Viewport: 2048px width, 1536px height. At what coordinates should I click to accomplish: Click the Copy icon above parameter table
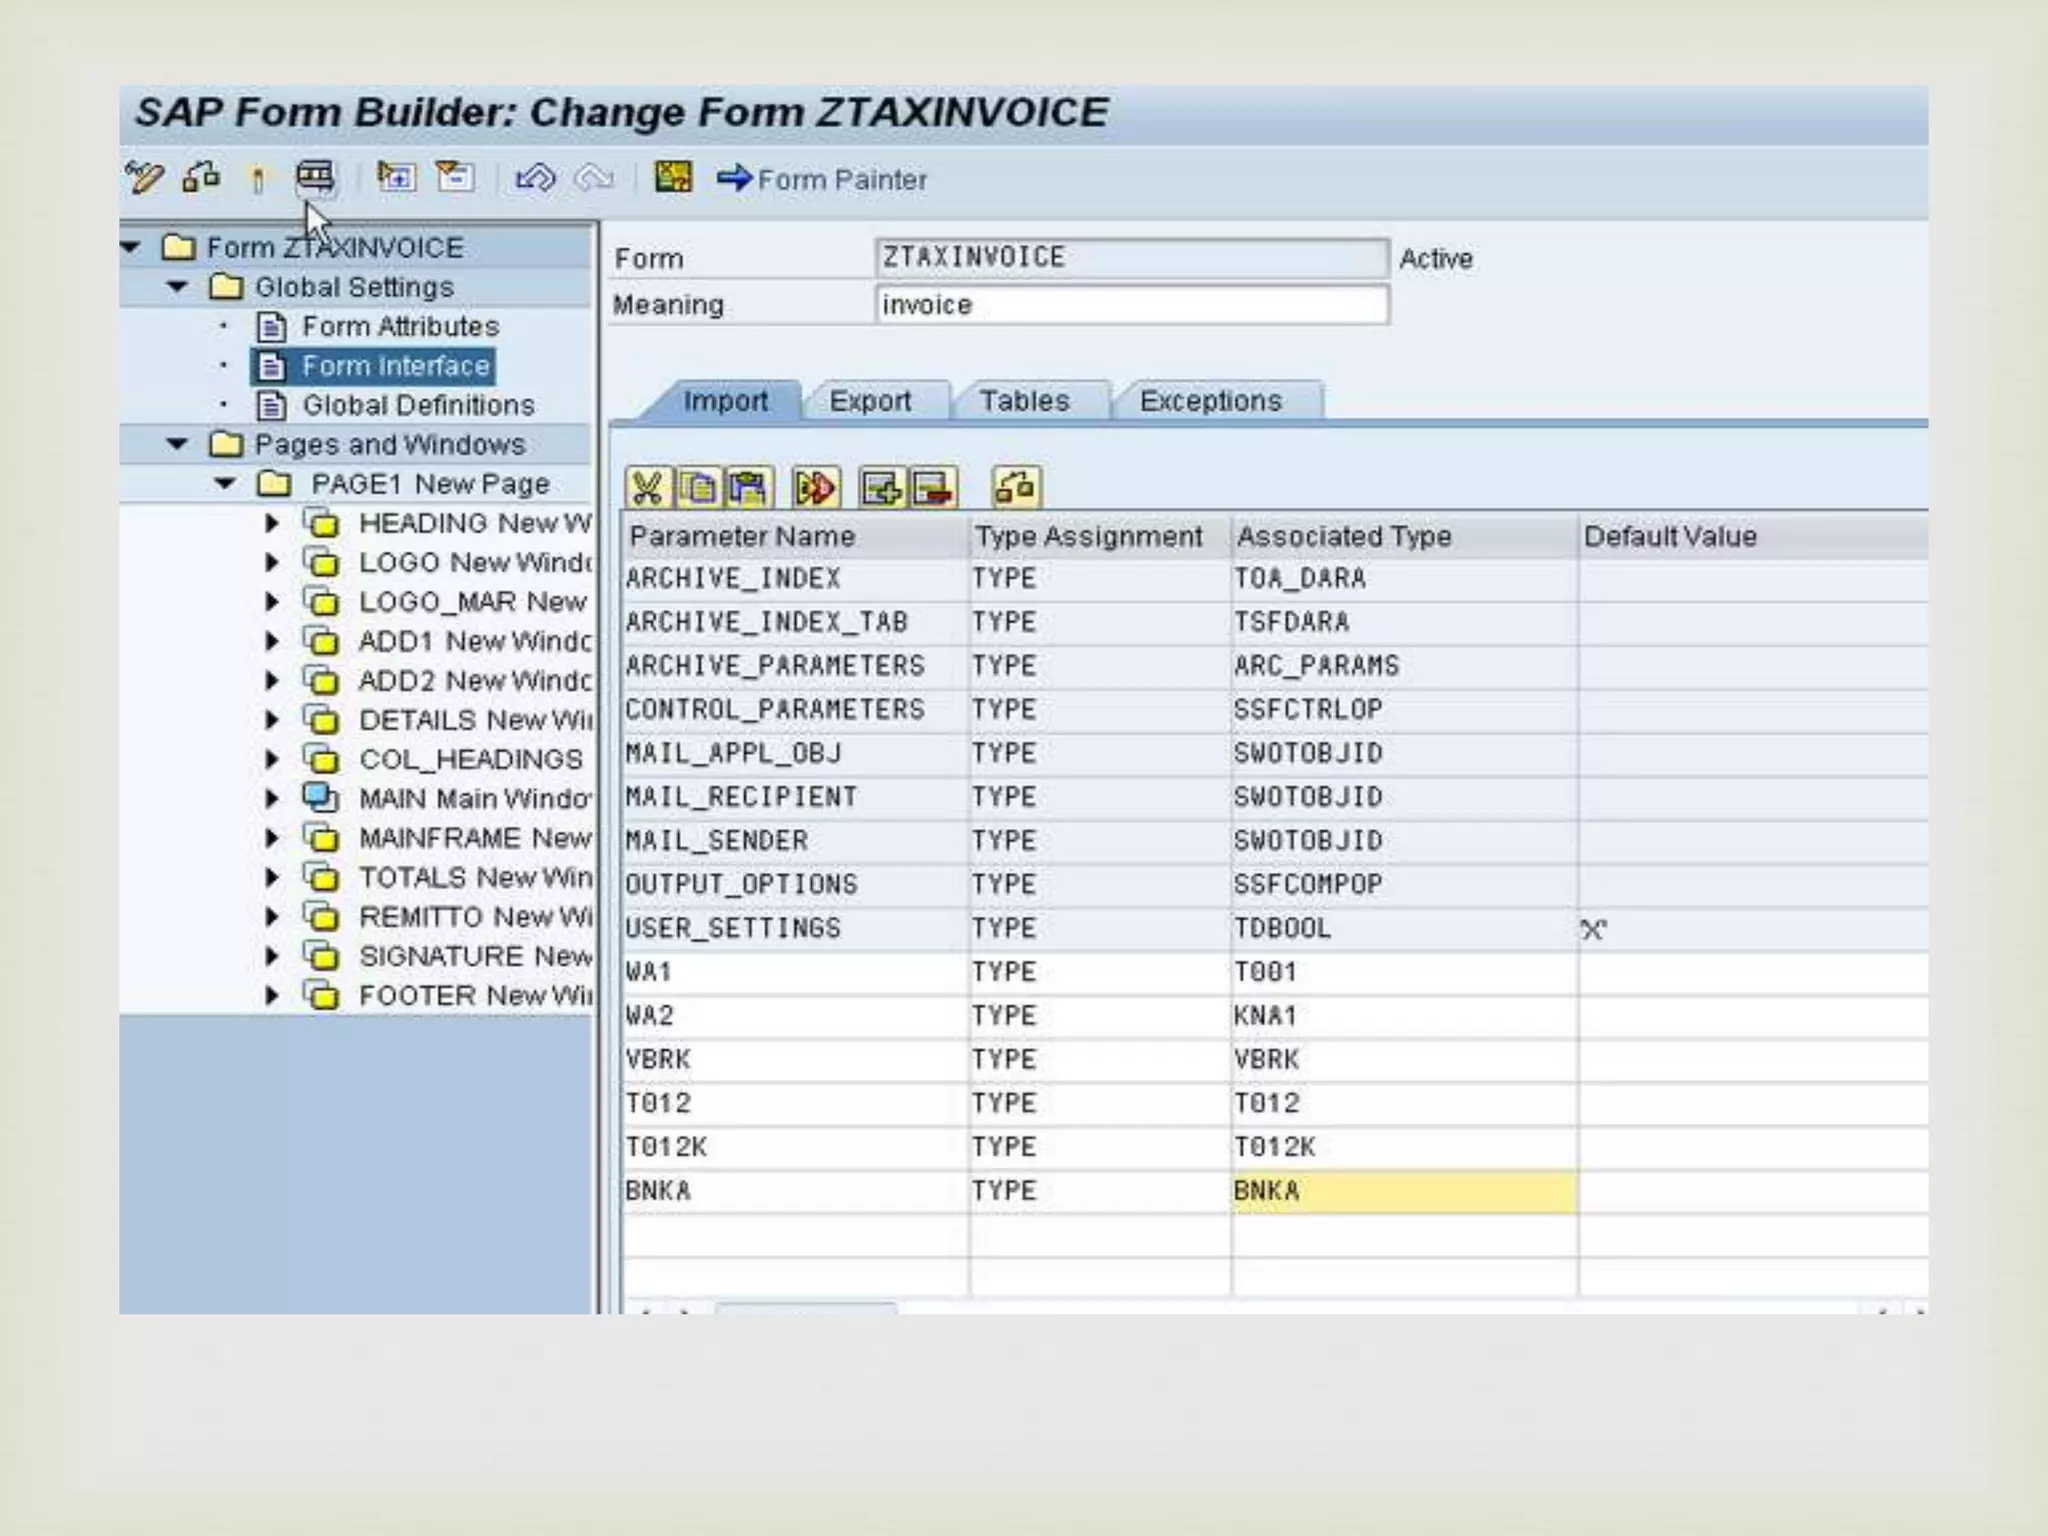click(698, 489)
